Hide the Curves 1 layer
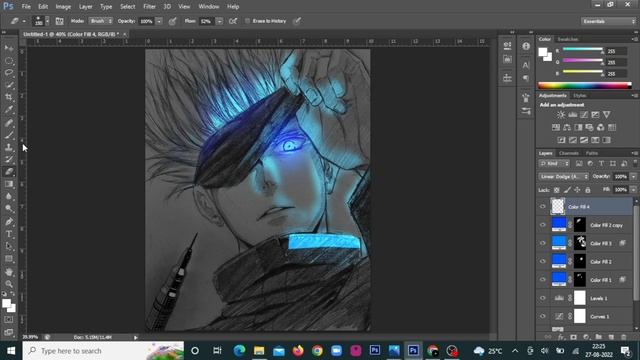Screen dimensions: 640x360 tap(542, 316)
